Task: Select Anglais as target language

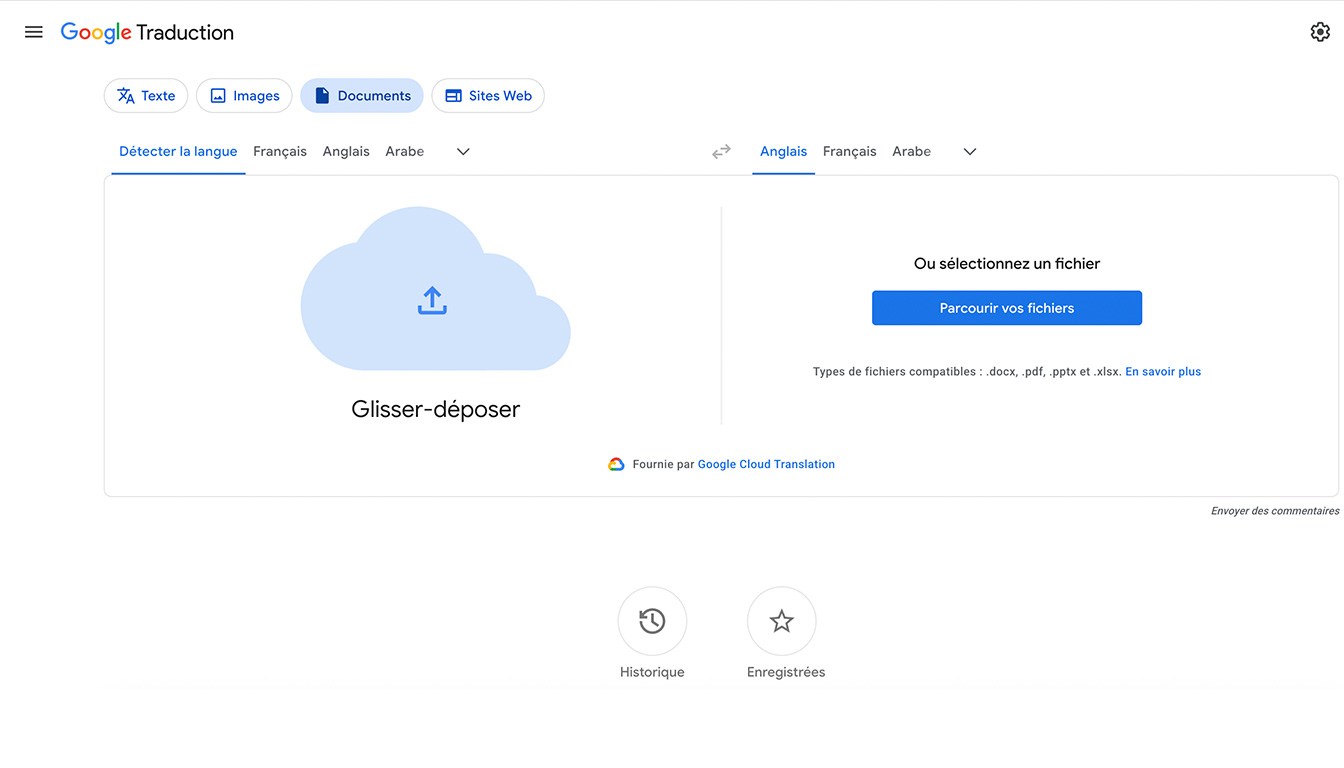Action: (x=783, y=152)
